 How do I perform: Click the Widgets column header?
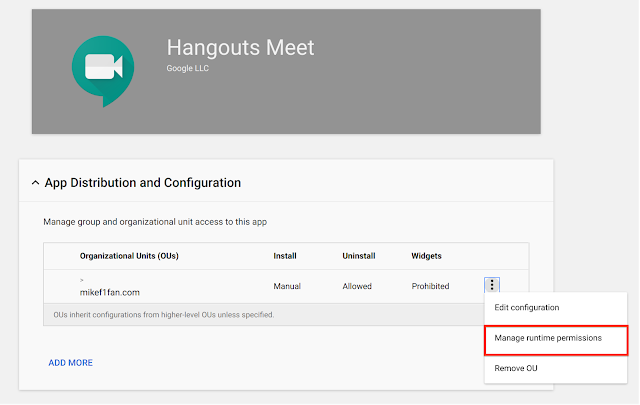pyautogui.click(x=427, y=256)
